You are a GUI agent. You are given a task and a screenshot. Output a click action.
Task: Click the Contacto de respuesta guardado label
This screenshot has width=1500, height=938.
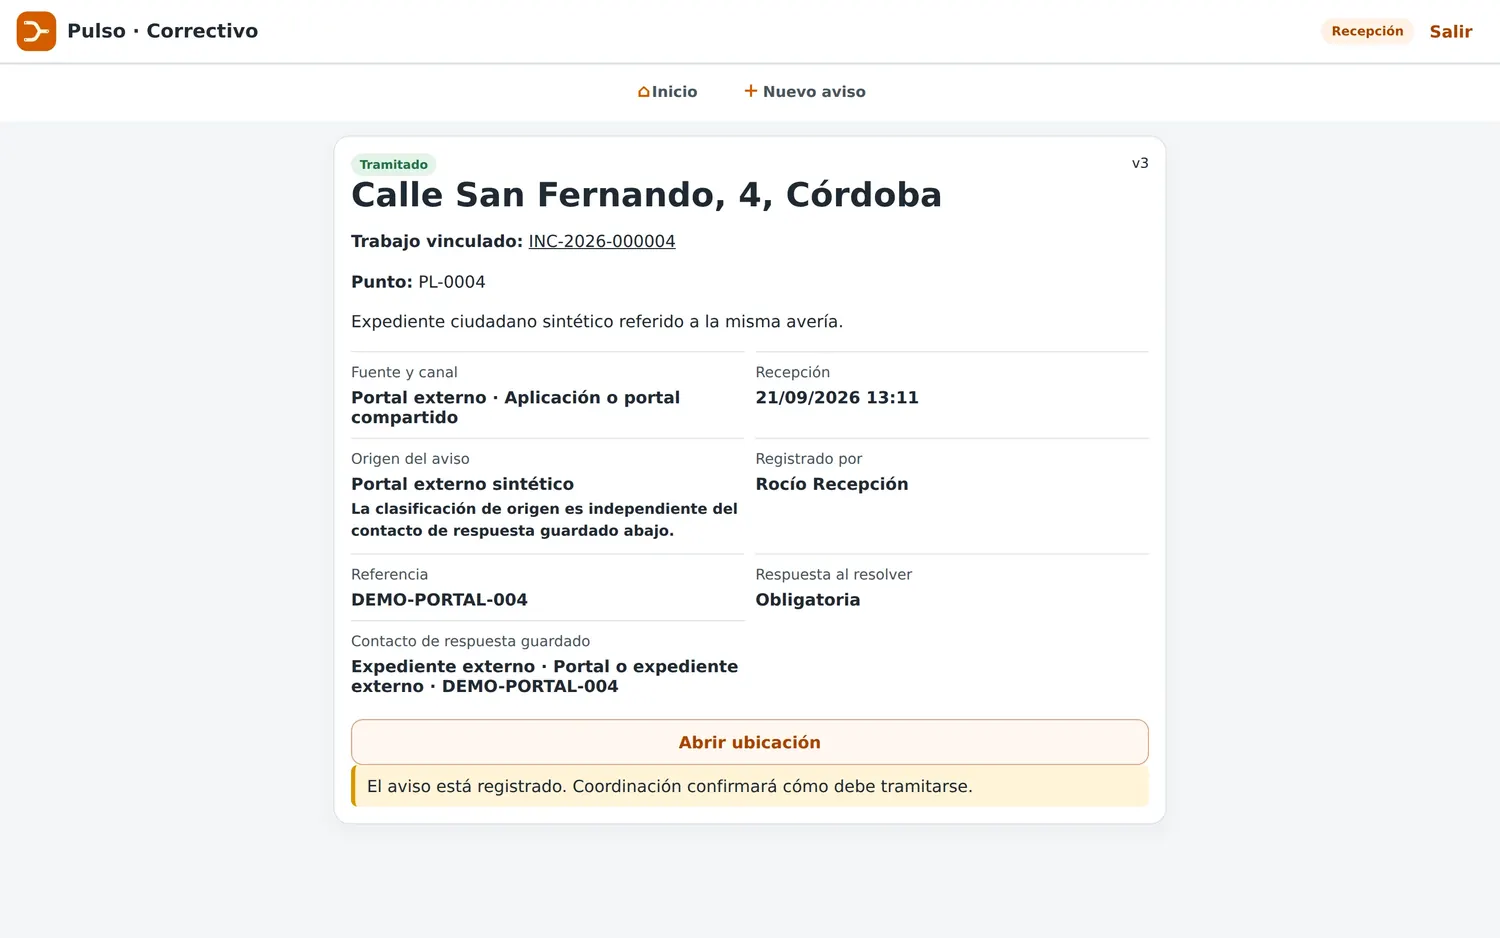(470, 641)
